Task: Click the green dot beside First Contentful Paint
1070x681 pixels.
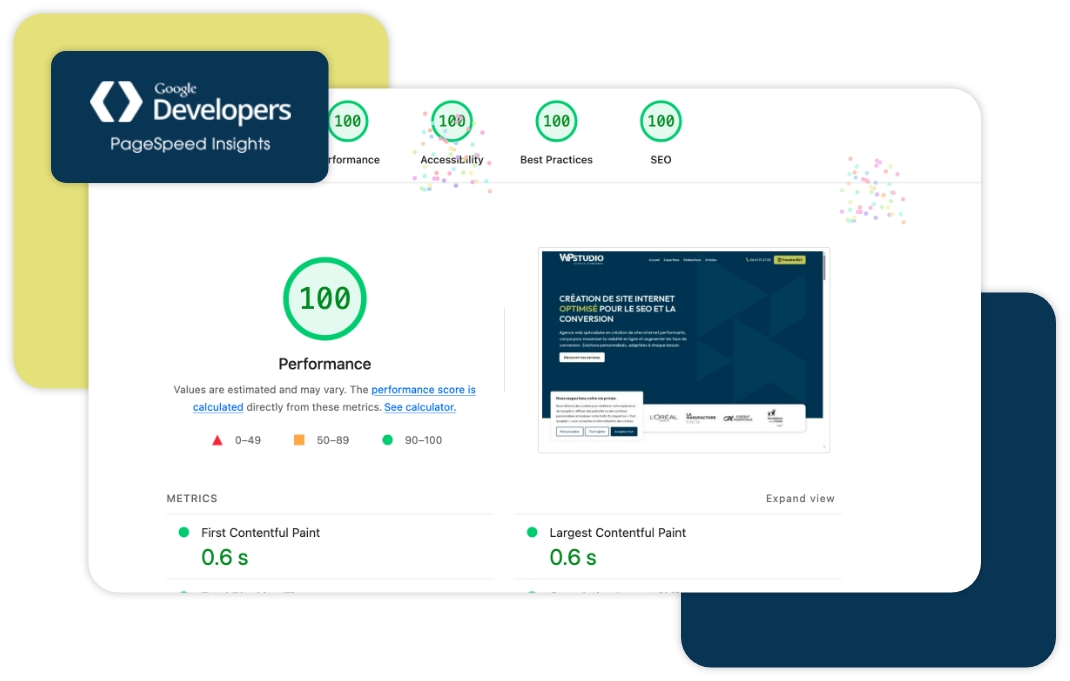Action: tap(183, 533)
